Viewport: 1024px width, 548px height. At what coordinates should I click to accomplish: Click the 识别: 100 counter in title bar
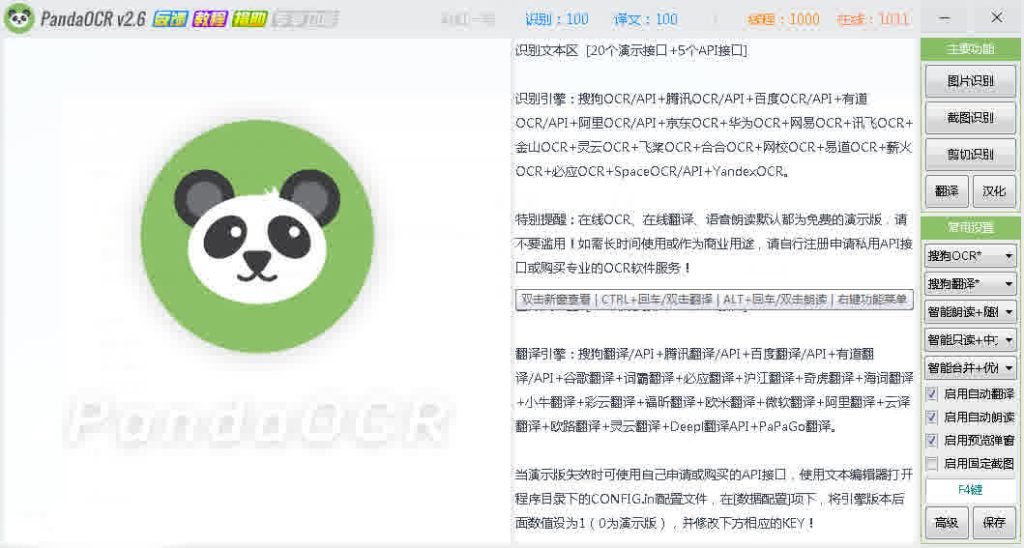point(556,20)
